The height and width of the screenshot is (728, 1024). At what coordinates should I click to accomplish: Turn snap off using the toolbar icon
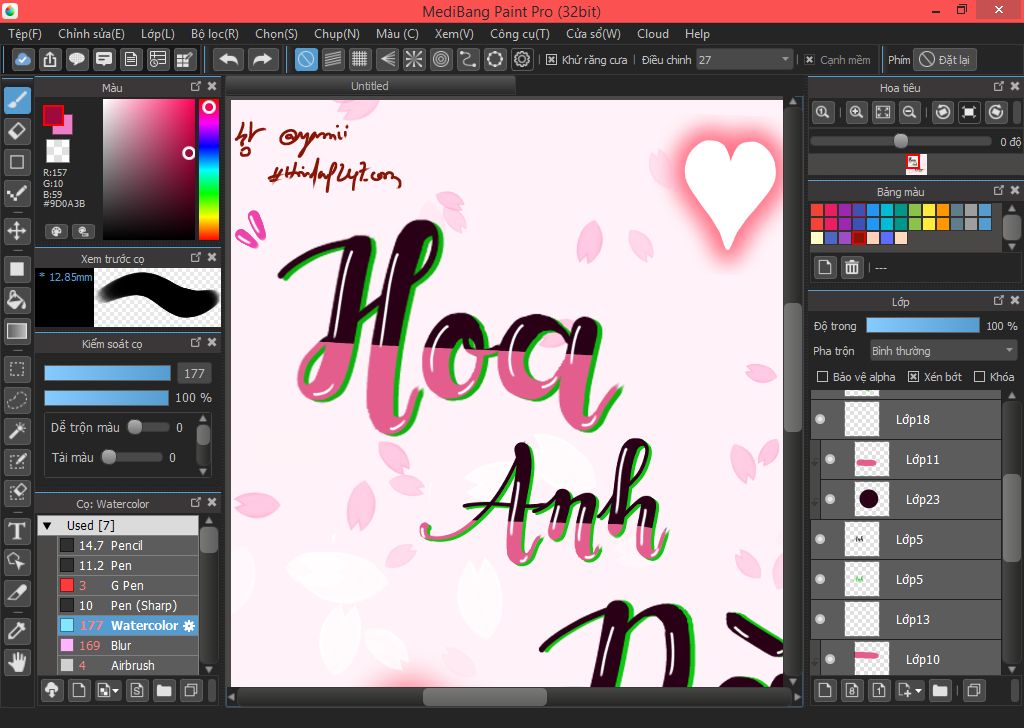tap(306, 59)
